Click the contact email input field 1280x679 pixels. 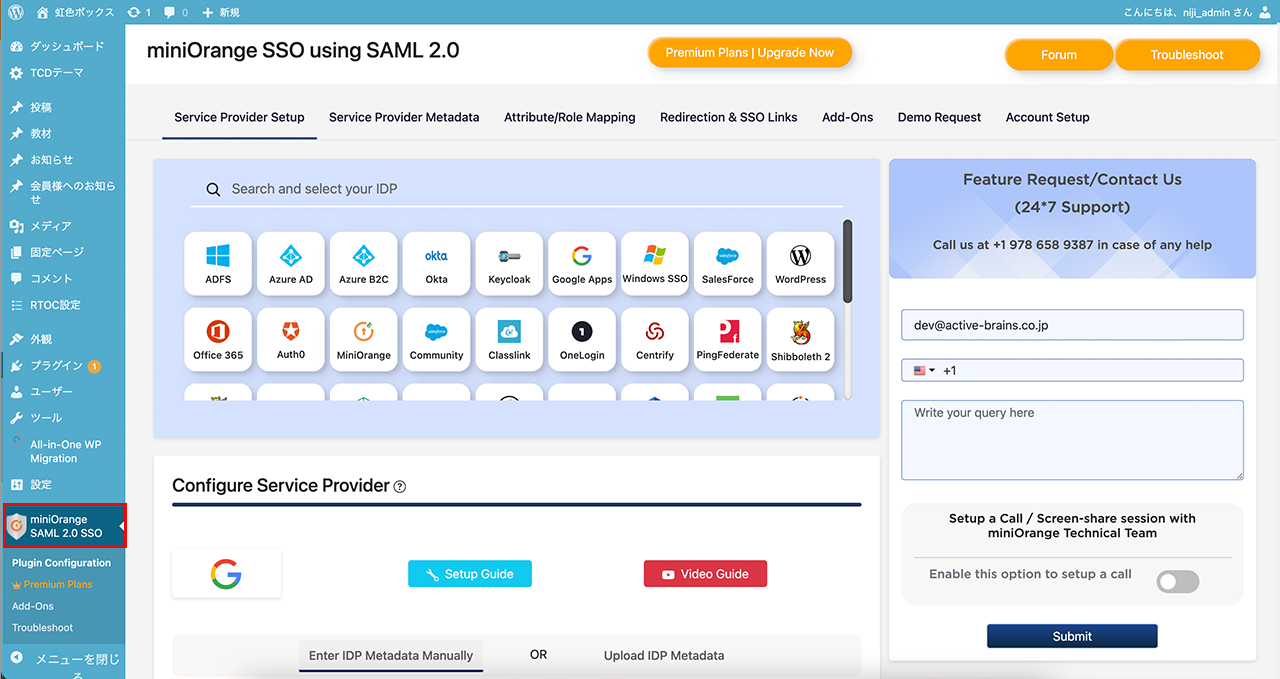point(1072,325)
